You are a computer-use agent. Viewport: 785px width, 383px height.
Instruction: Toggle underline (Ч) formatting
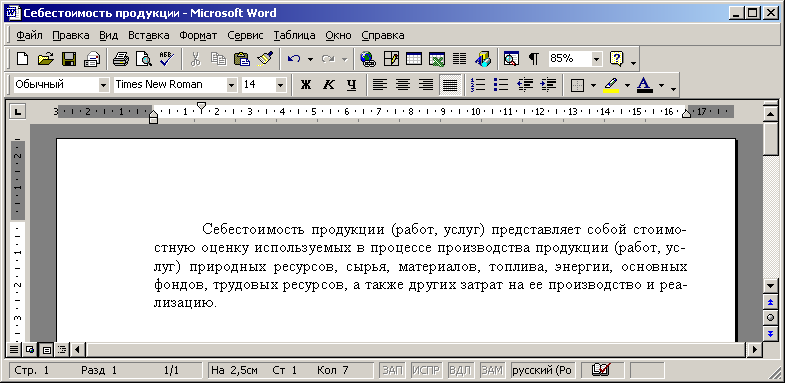[x=351, y=85]
